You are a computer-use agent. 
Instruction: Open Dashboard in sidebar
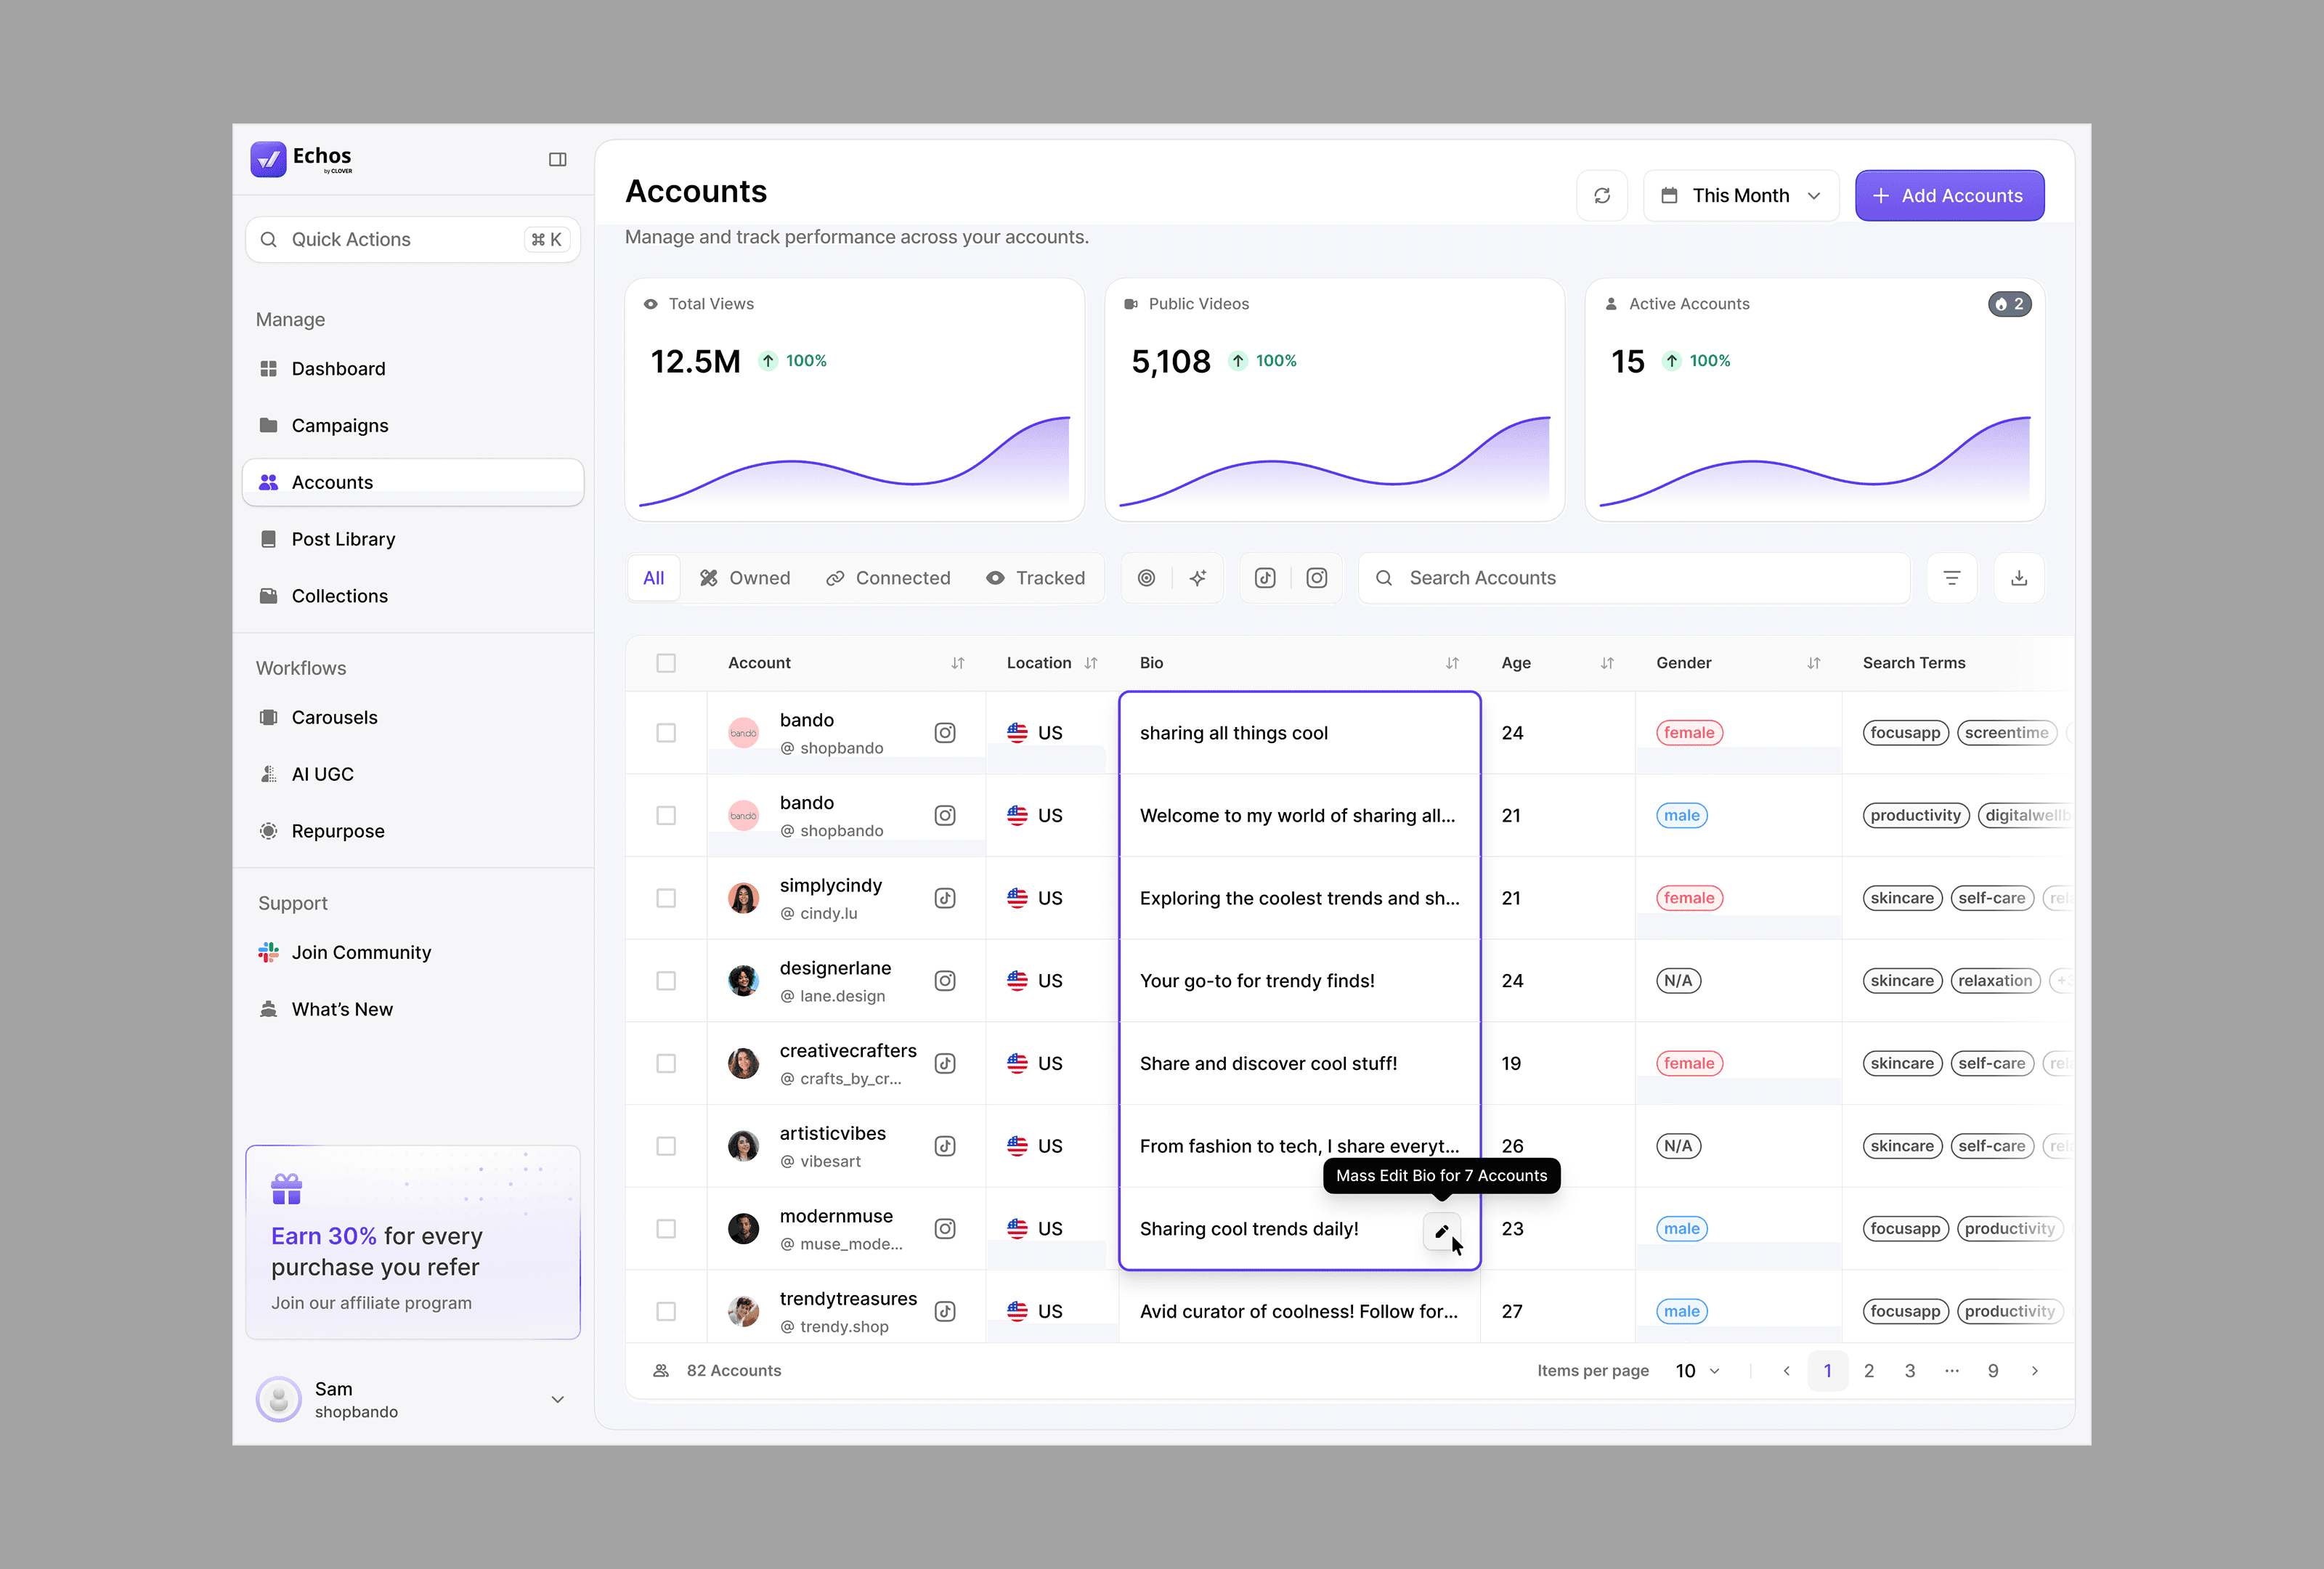pos(413,369)
